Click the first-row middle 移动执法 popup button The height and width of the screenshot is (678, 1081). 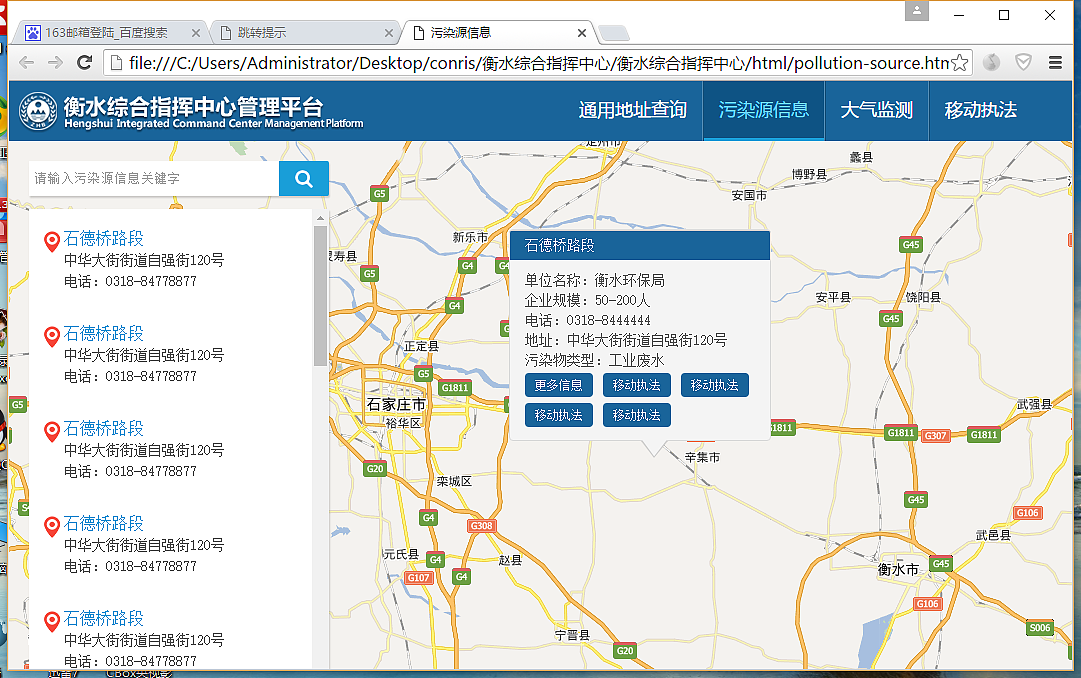[x=636, y=385]
